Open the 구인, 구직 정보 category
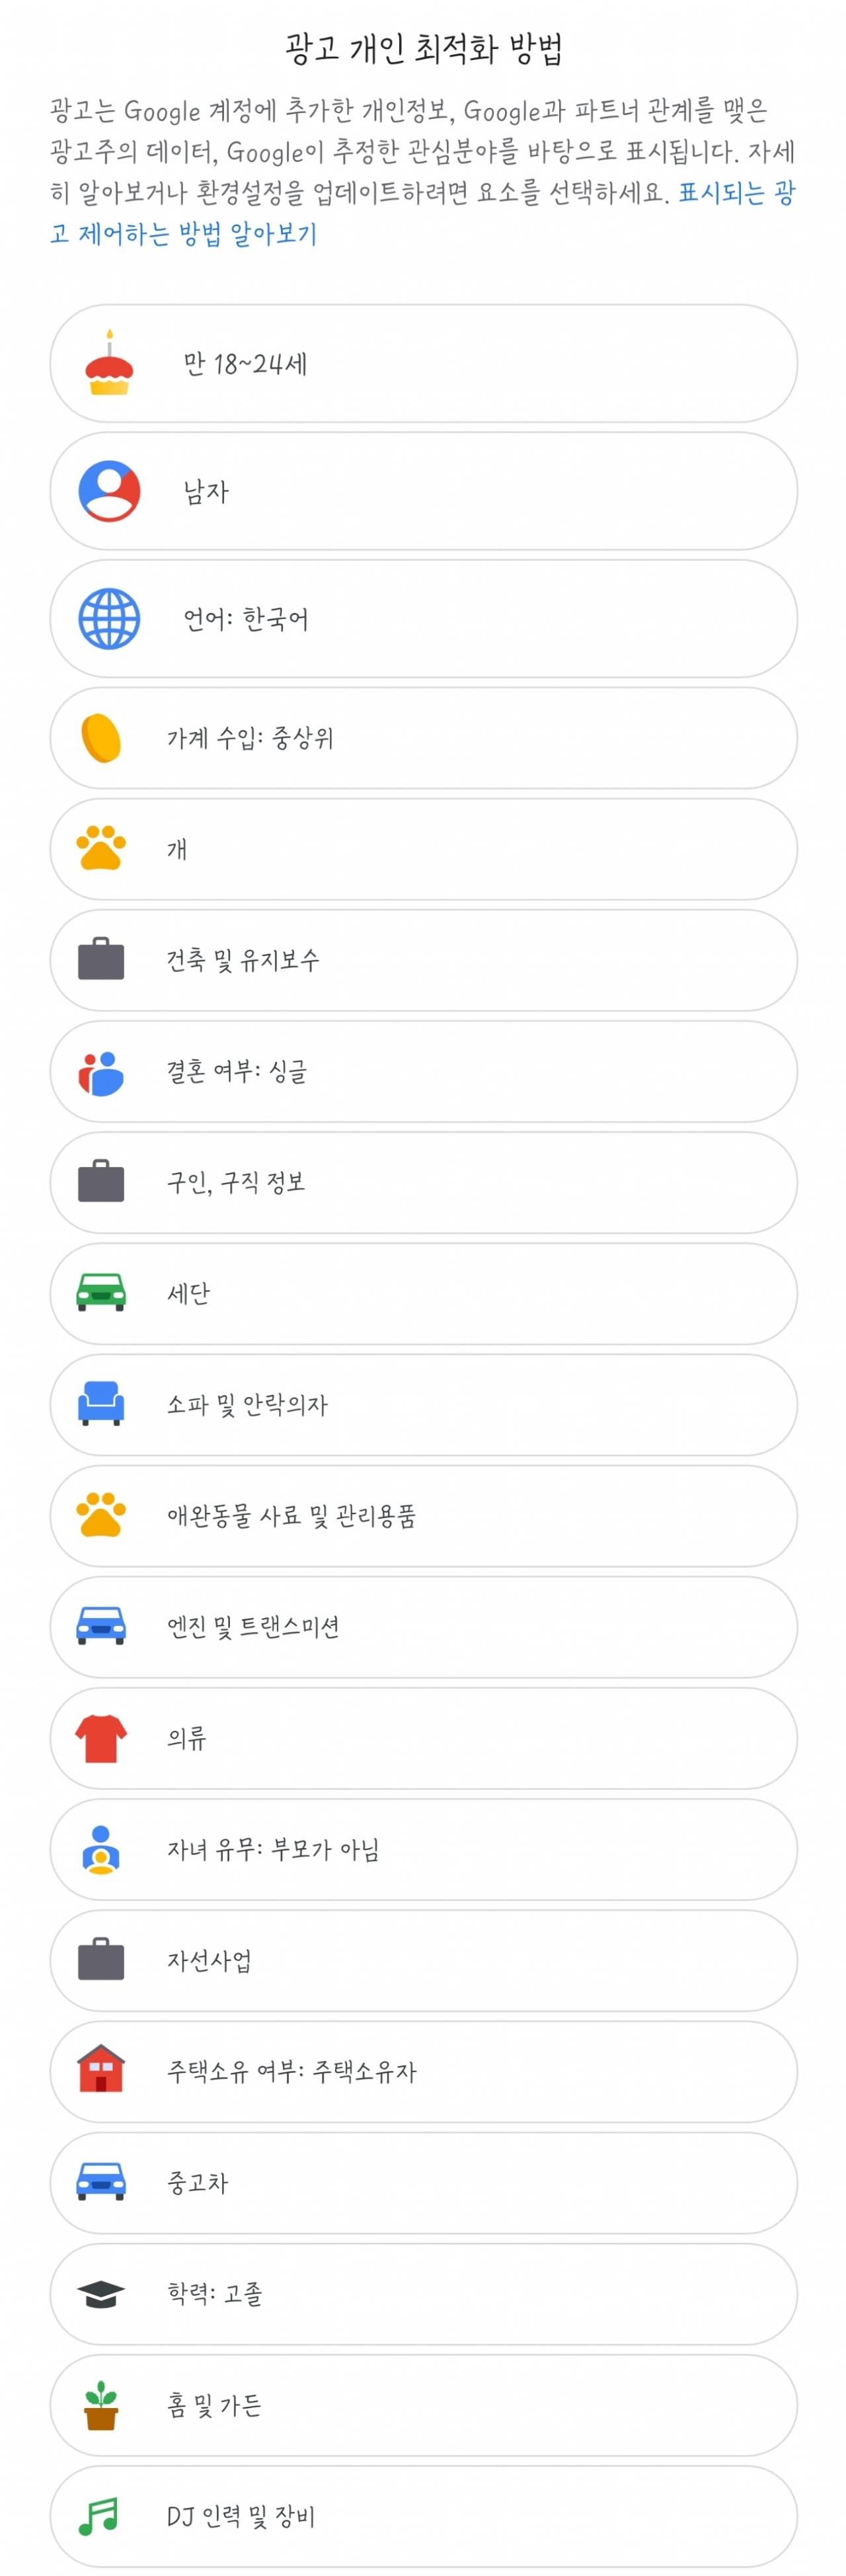 point(423,1182)
